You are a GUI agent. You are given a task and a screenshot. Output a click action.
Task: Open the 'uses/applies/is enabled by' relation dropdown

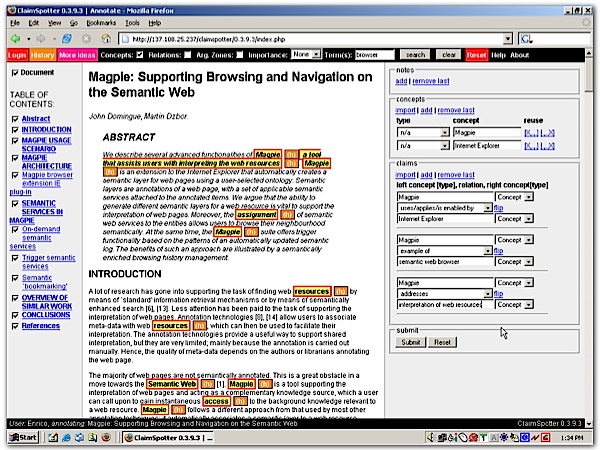487,207
